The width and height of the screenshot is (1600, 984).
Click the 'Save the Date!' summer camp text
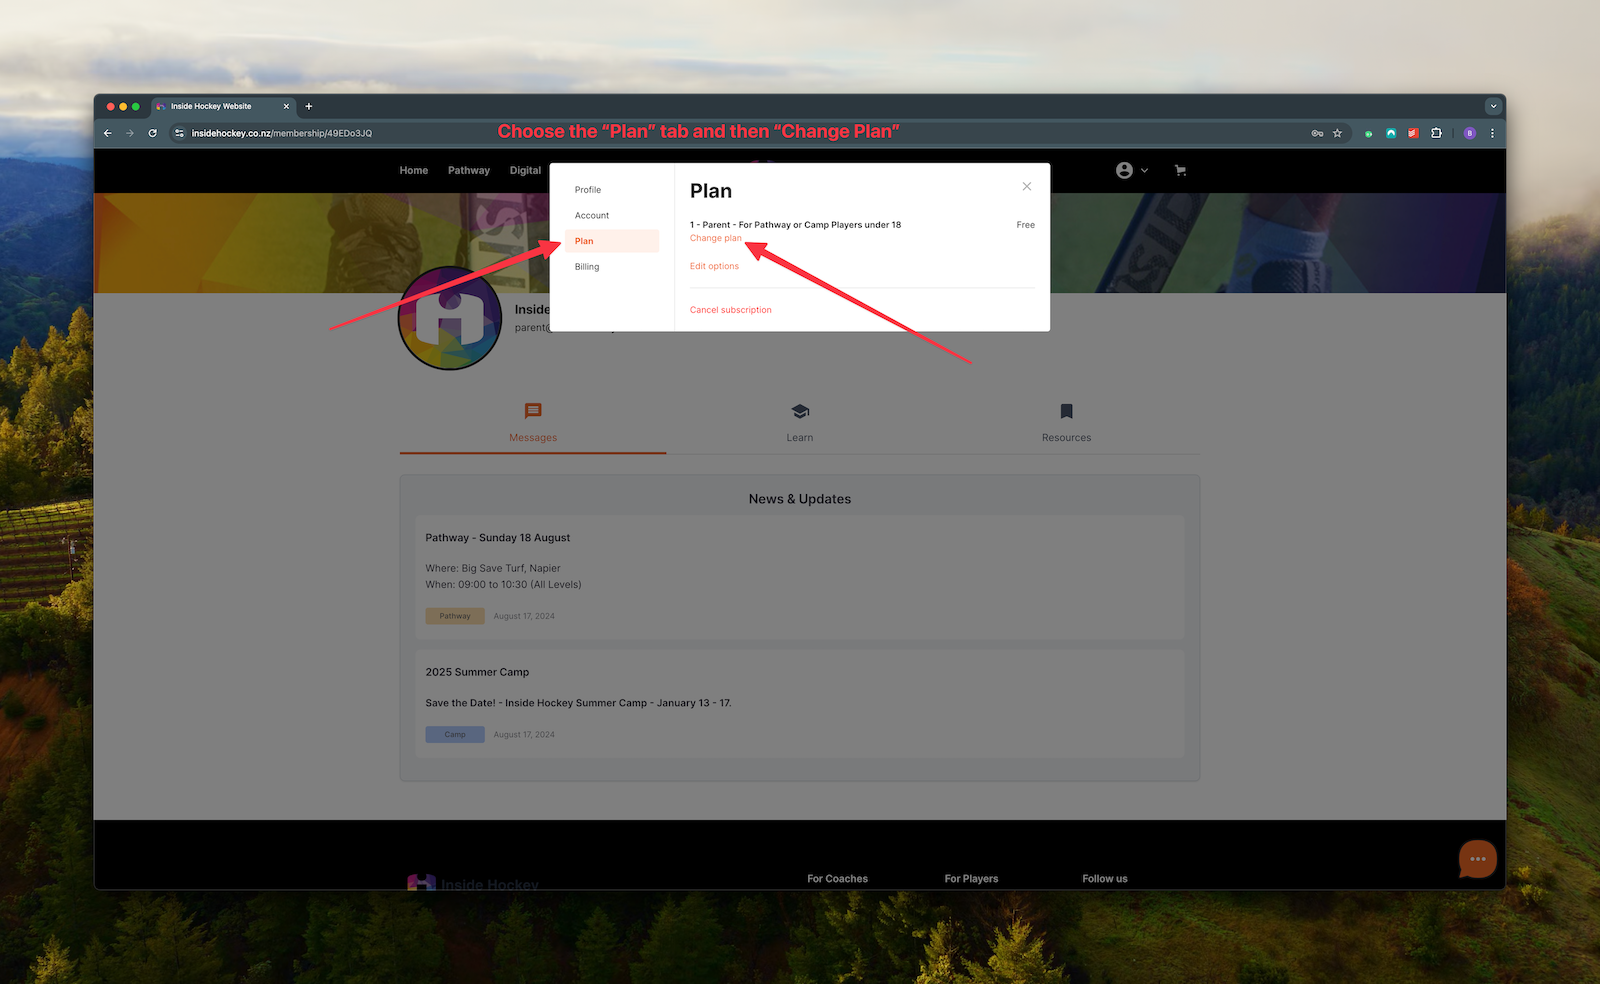pos(578,703)
